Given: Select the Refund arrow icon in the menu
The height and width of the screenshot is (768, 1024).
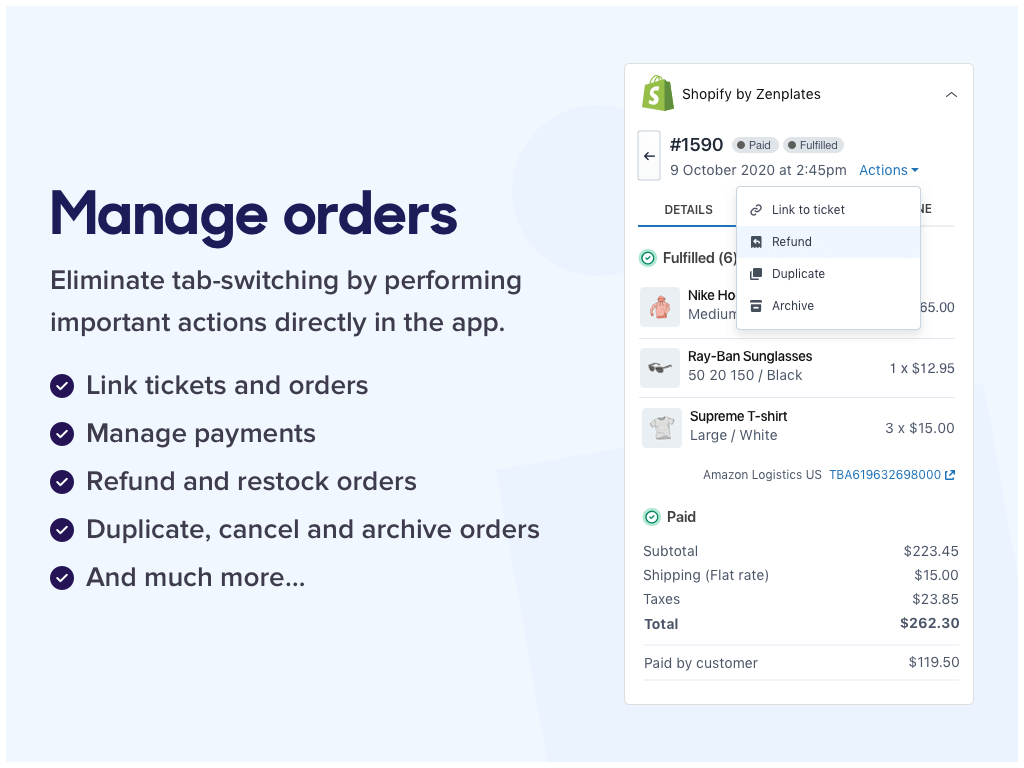Looking at the screenshot, I should [x=755, y=241].
